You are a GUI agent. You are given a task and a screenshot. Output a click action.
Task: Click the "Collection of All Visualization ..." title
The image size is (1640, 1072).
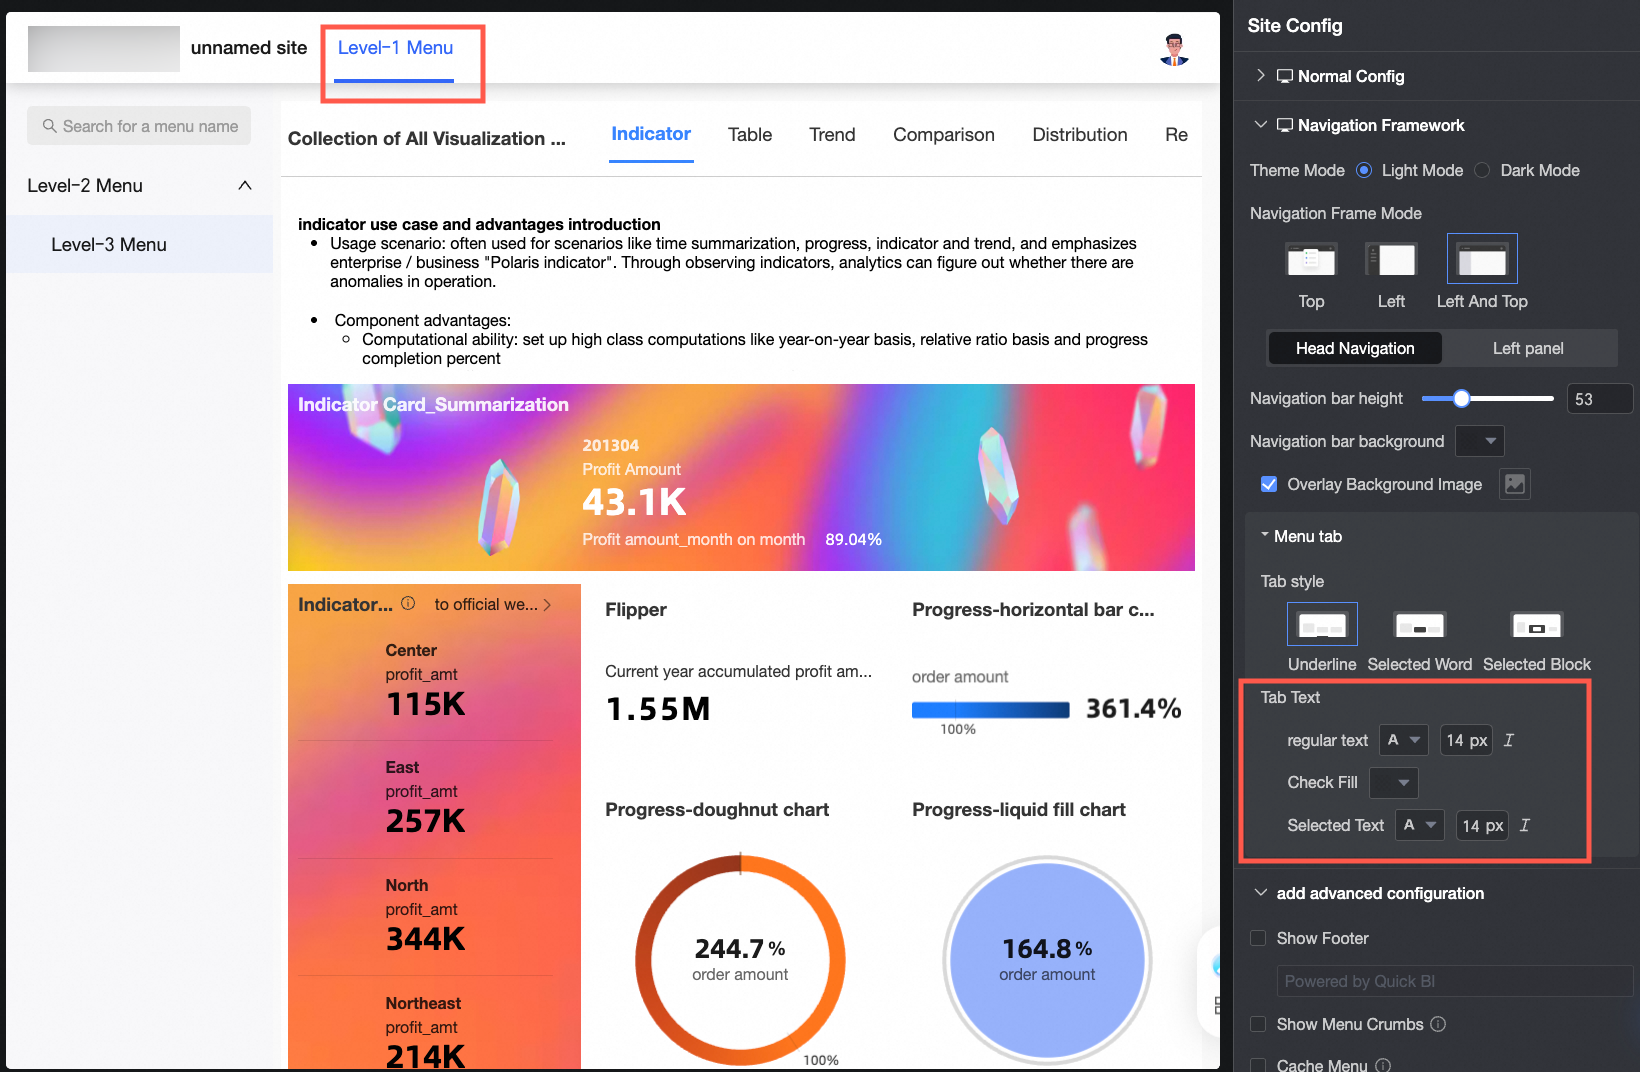pyautogui.click(x=427, y=139)
